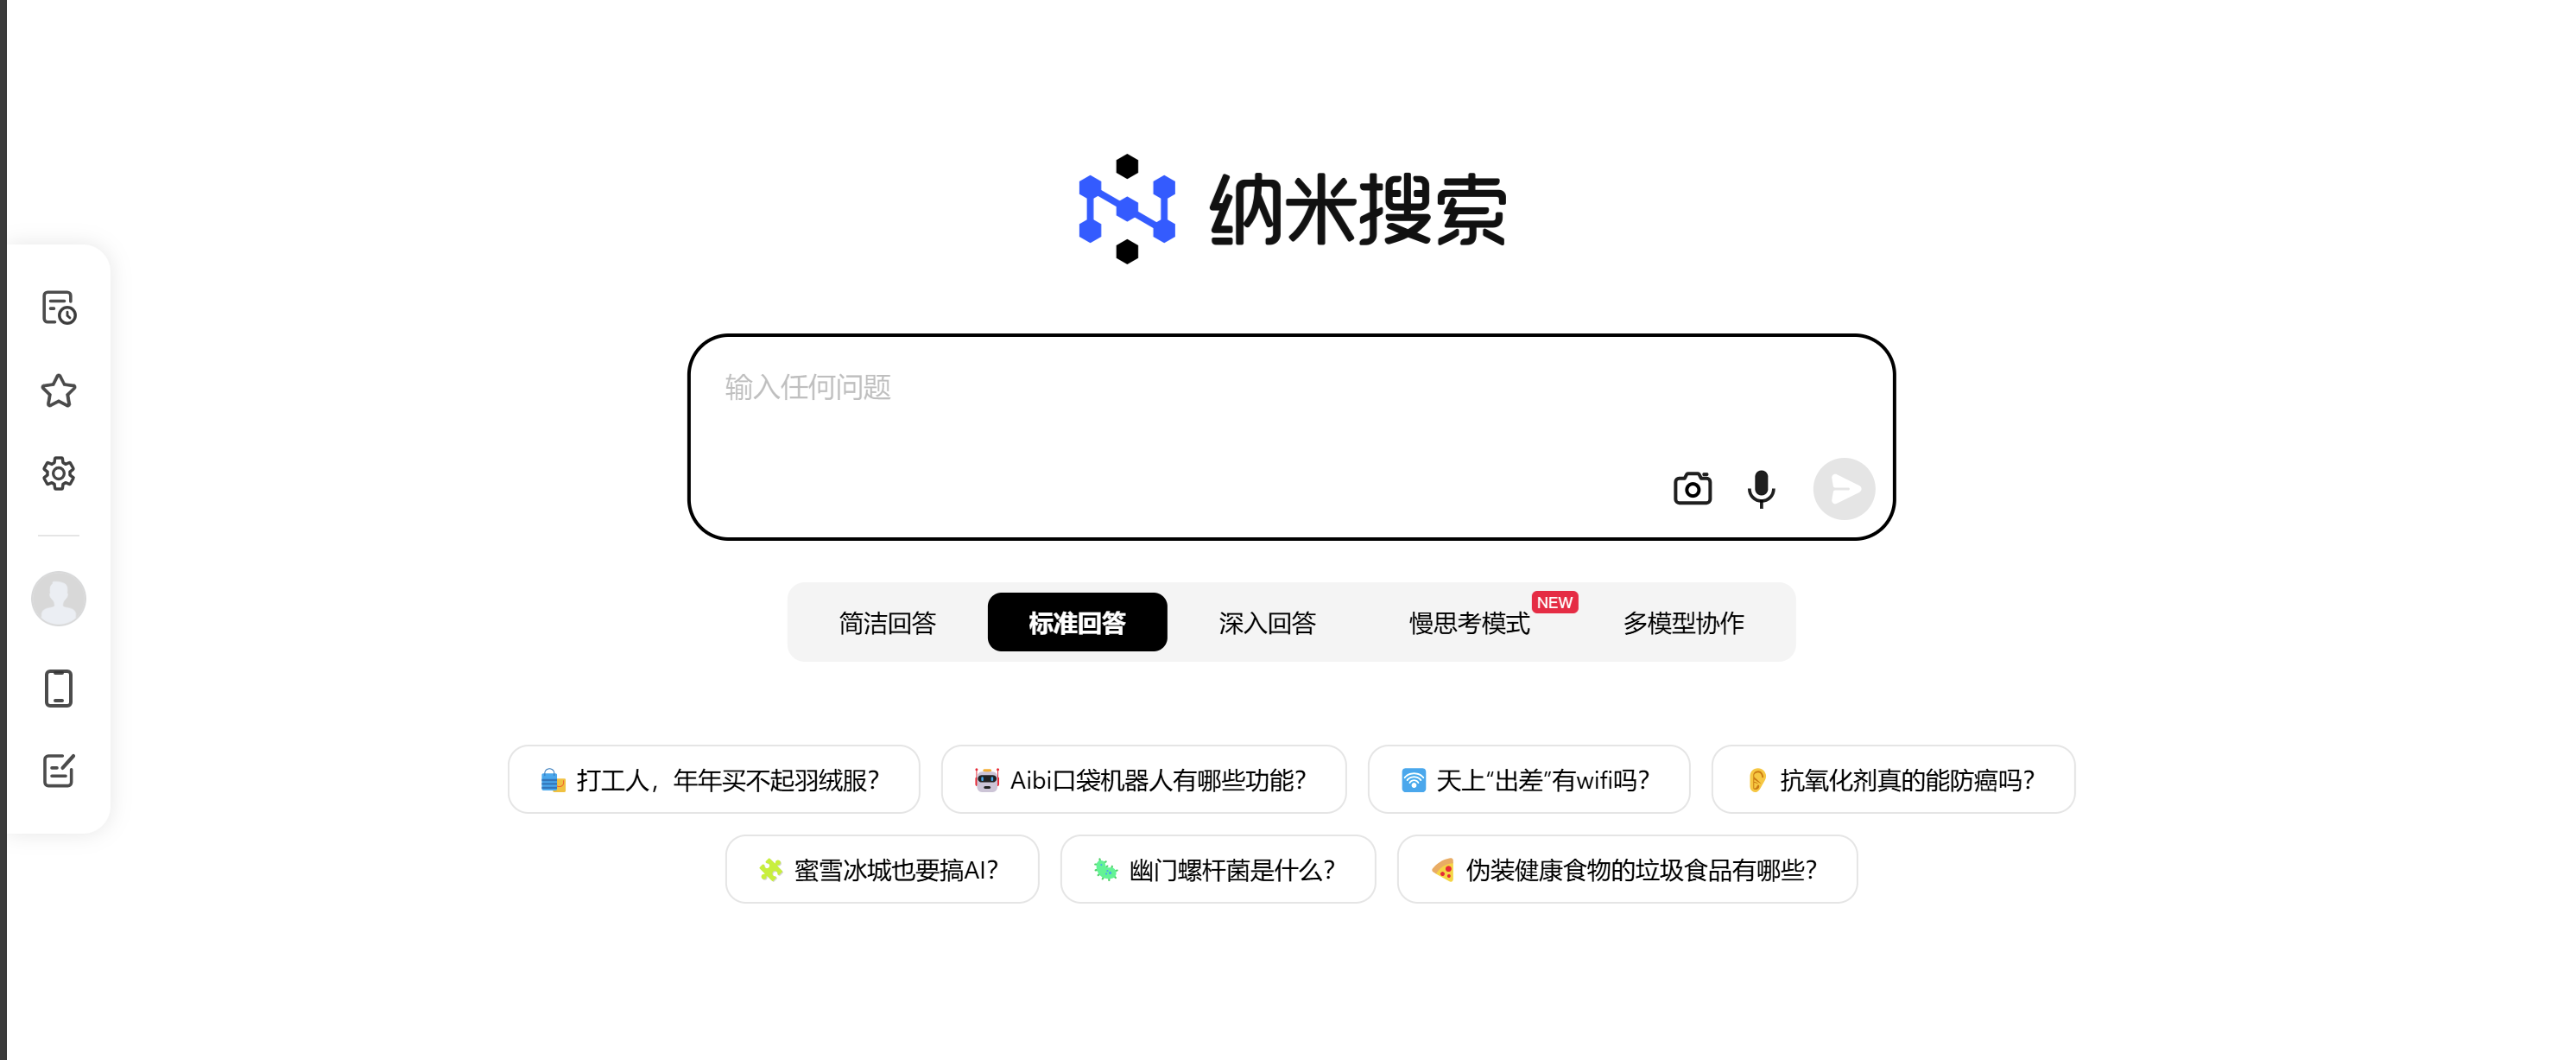Click the microphone voice input icon
The width and height of the screenshot is (2576, 1060).
tap(1761, 488)
